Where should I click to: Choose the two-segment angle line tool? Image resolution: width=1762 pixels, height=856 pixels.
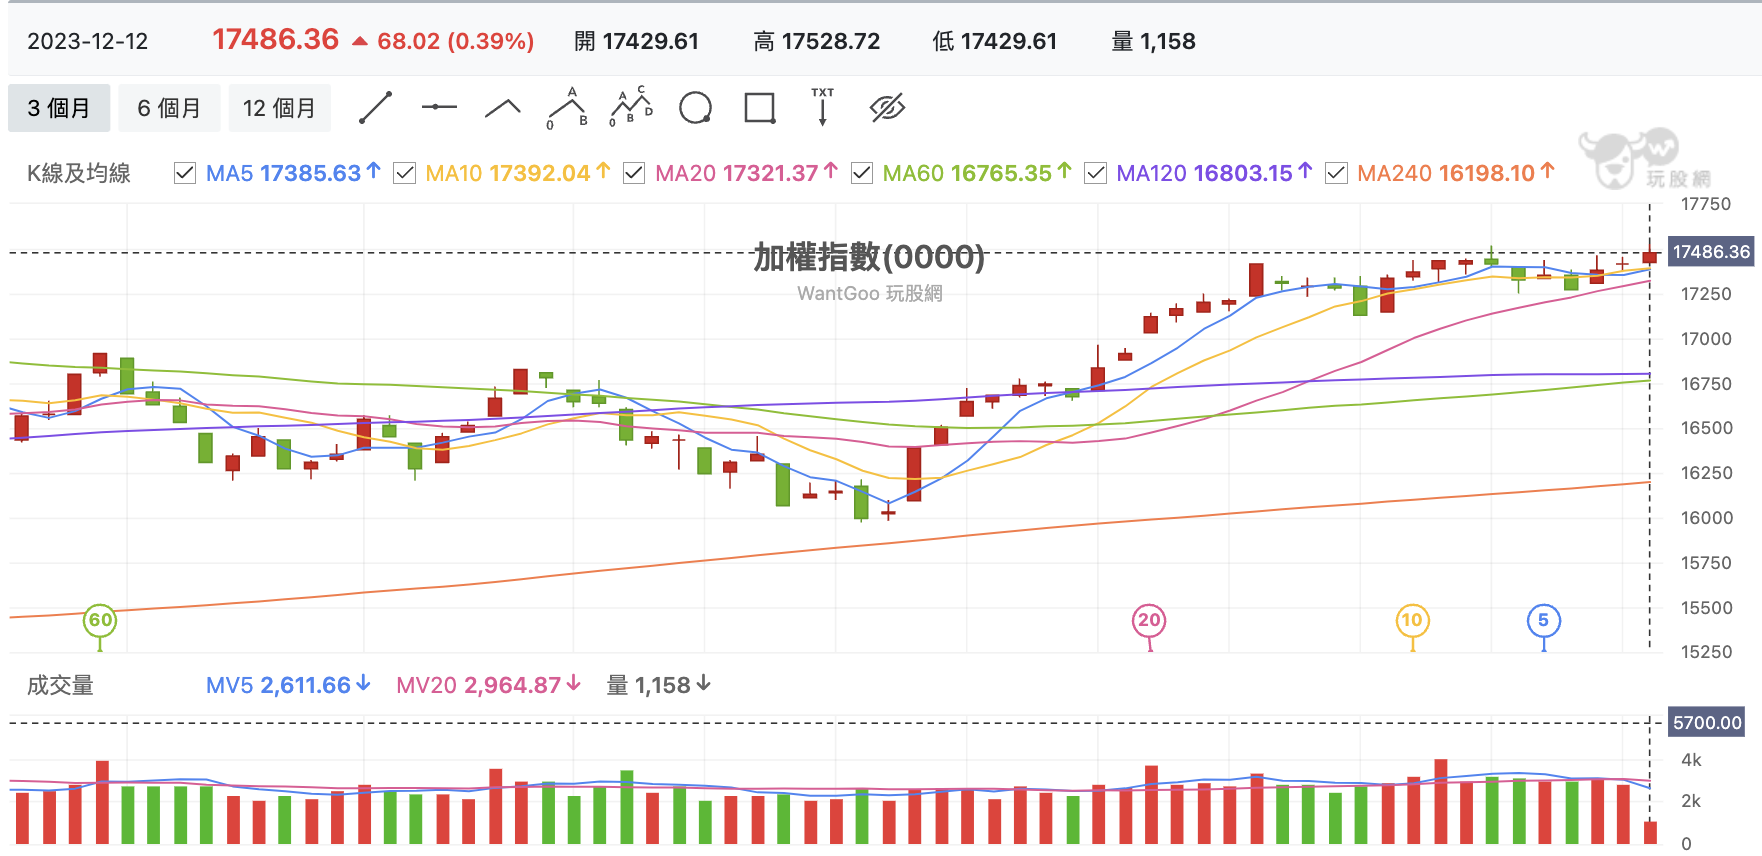[503, 108]
